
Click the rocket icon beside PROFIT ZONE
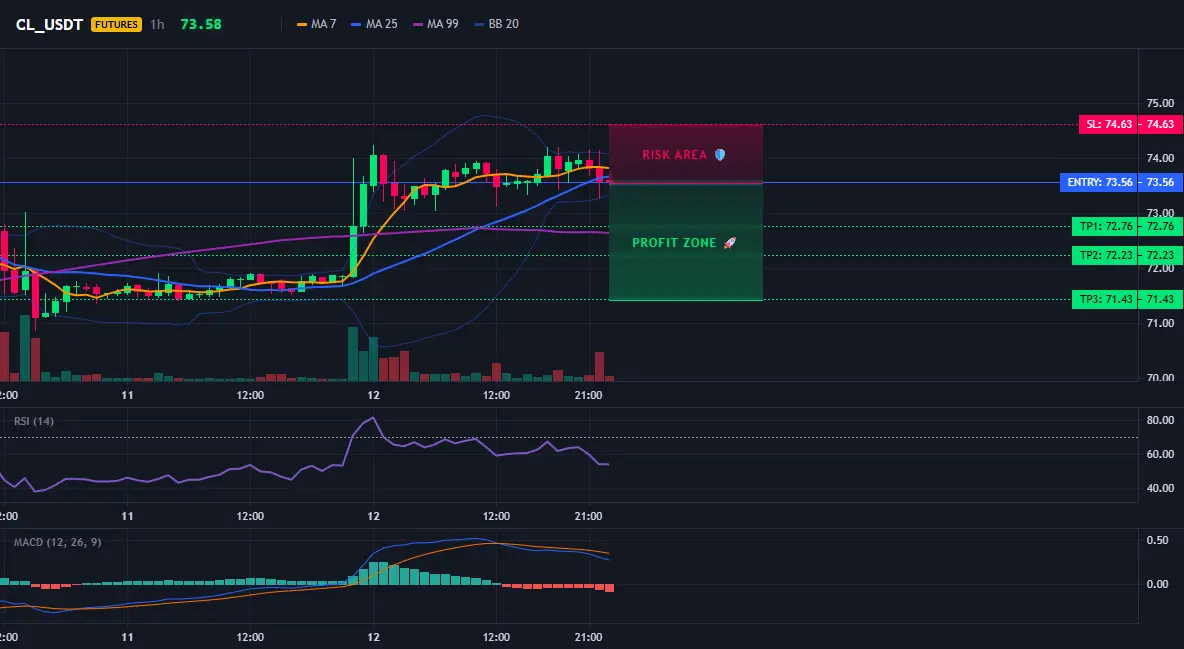[729, 243]
